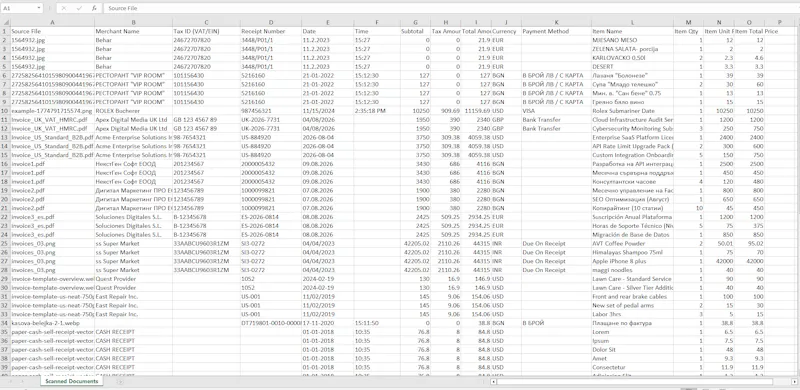Select row 34 header

tap(5, 323)
